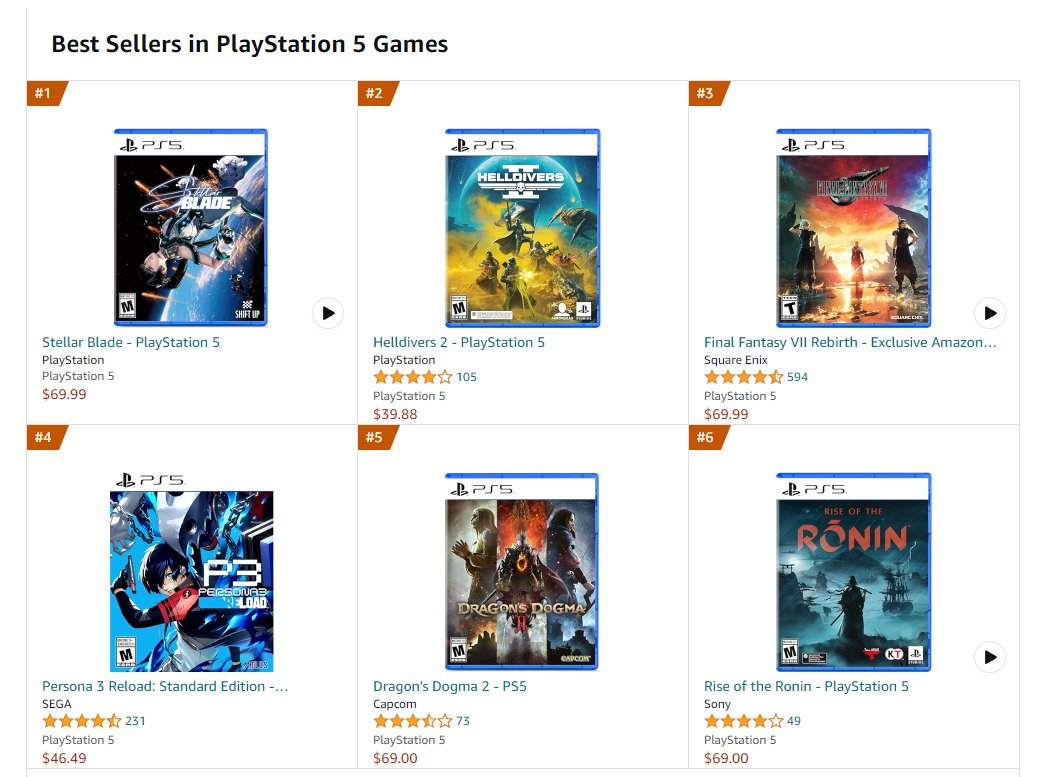The image size is (1037, 777).
Task: Open the Rise of the Ronin cover image
Action: (854, 572)
